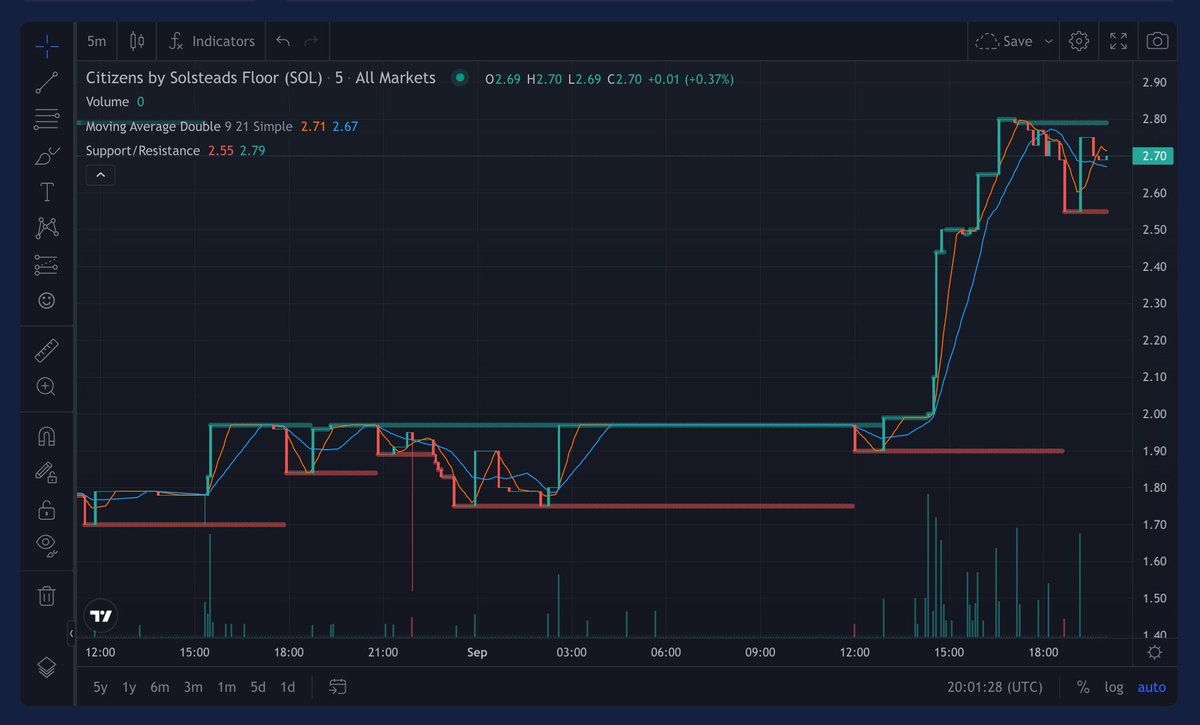Expand the left toolbar collapse arrow
The width and height of the screenshot is (1200, 725).
click(71, 634)
